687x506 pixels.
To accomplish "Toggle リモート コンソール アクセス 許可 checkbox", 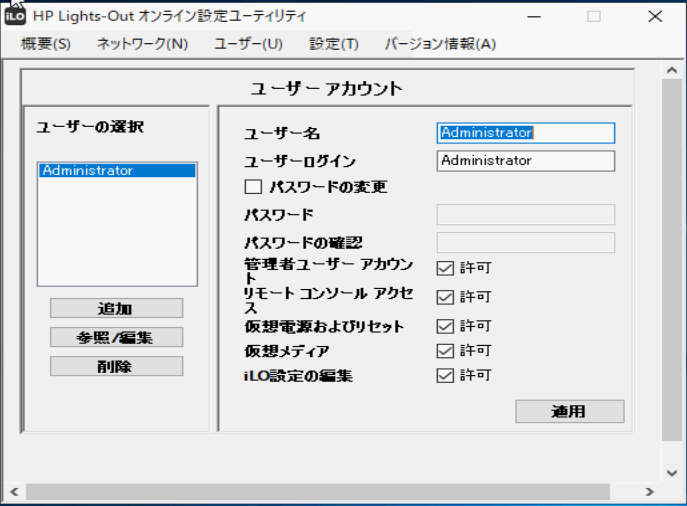I will coord(445,297).
